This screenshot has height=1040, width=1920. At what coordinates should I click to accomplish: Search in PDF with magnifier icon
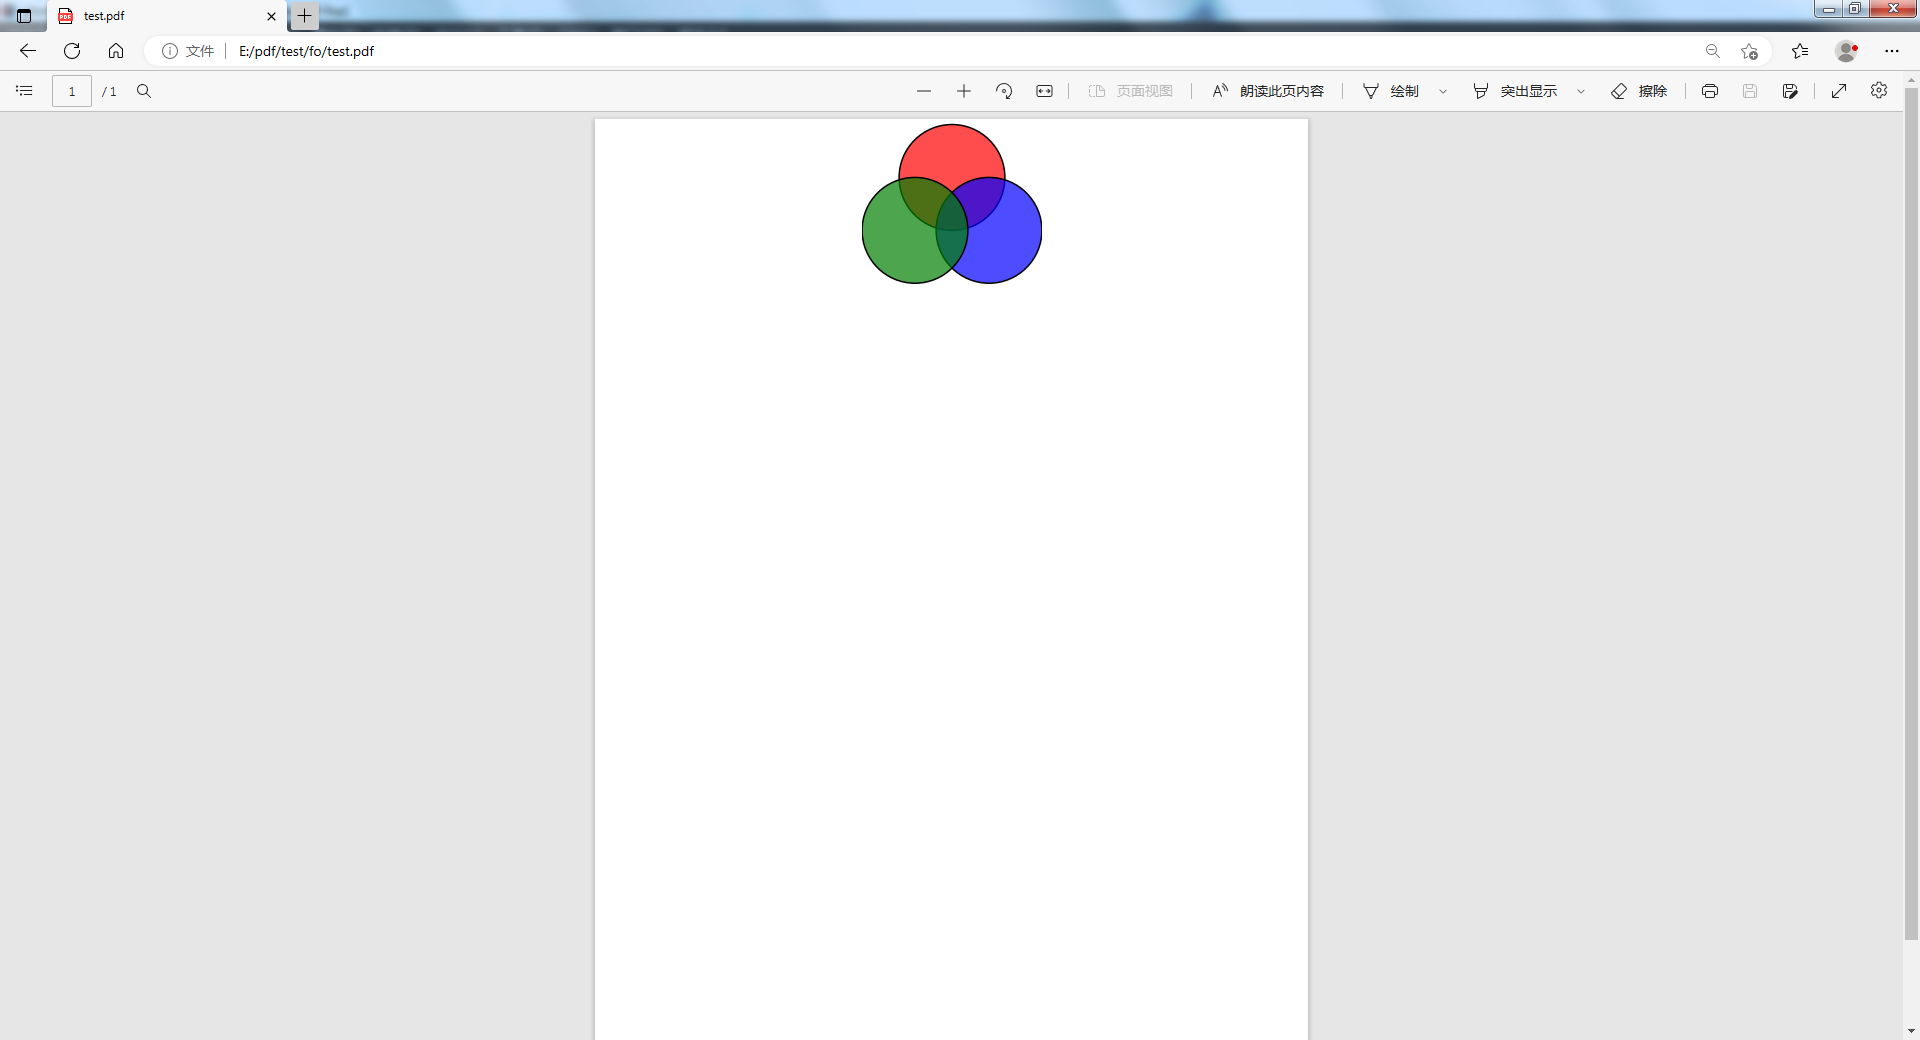coord(144,91)
